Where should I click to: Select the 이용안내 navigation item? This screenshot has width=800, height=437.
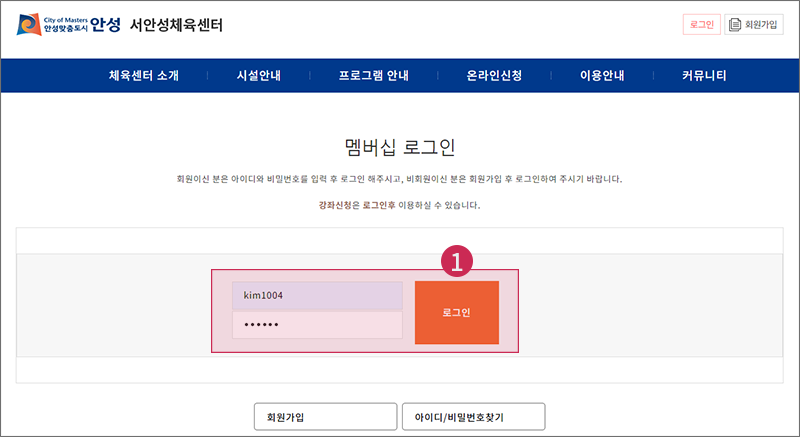pyautogui.click(x=602, y=75)
